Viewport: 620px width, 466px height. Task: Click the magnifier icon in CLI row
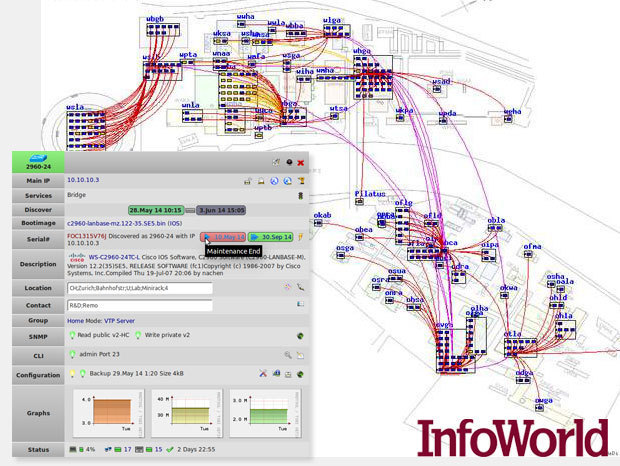click(x=287, y=355)
